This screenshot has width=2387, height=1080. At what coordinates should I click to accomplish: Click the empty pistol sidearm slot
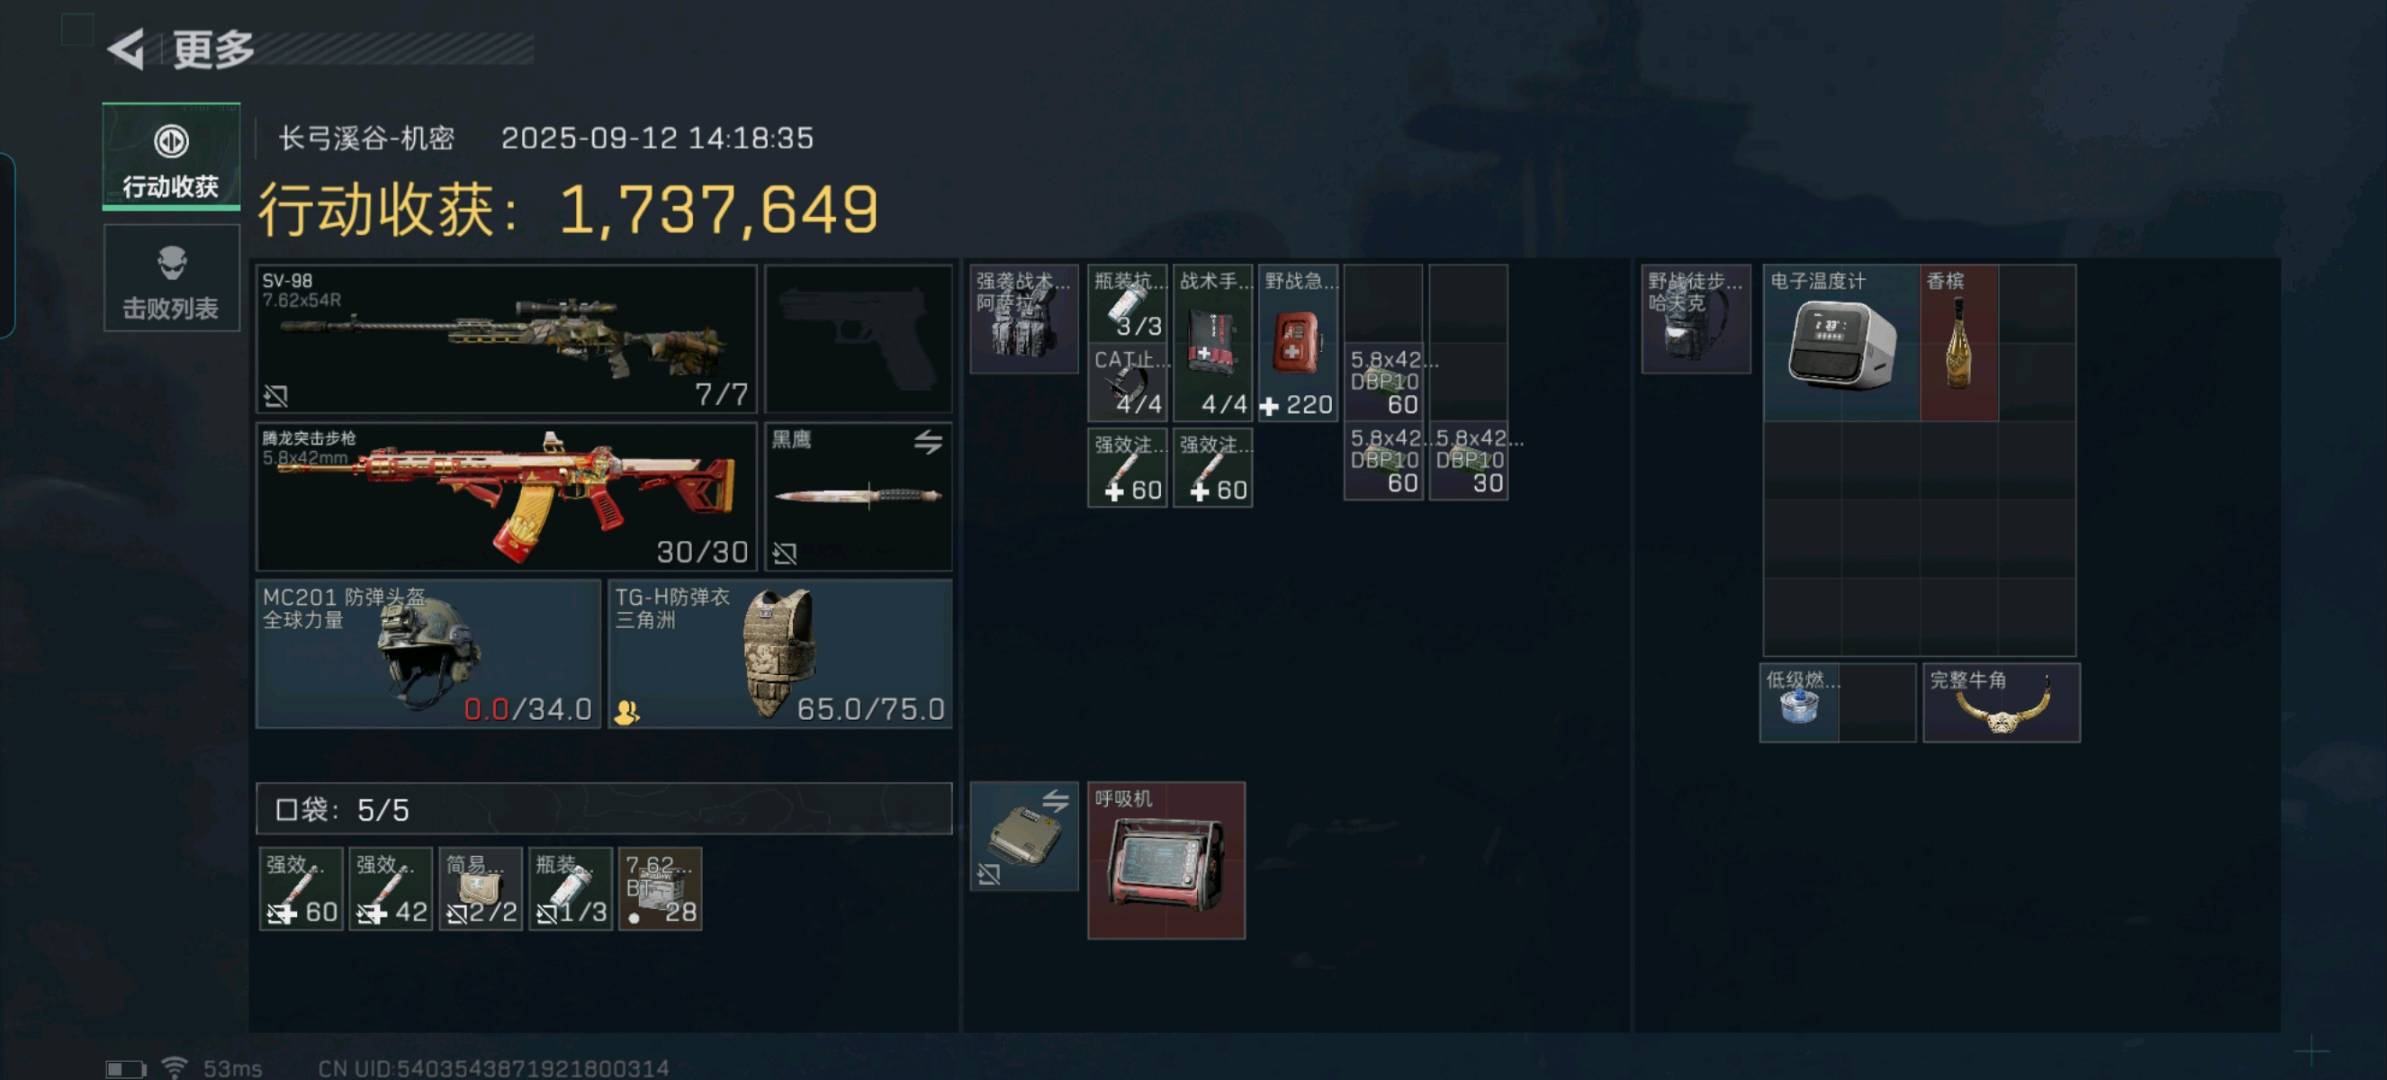(858, 339)
